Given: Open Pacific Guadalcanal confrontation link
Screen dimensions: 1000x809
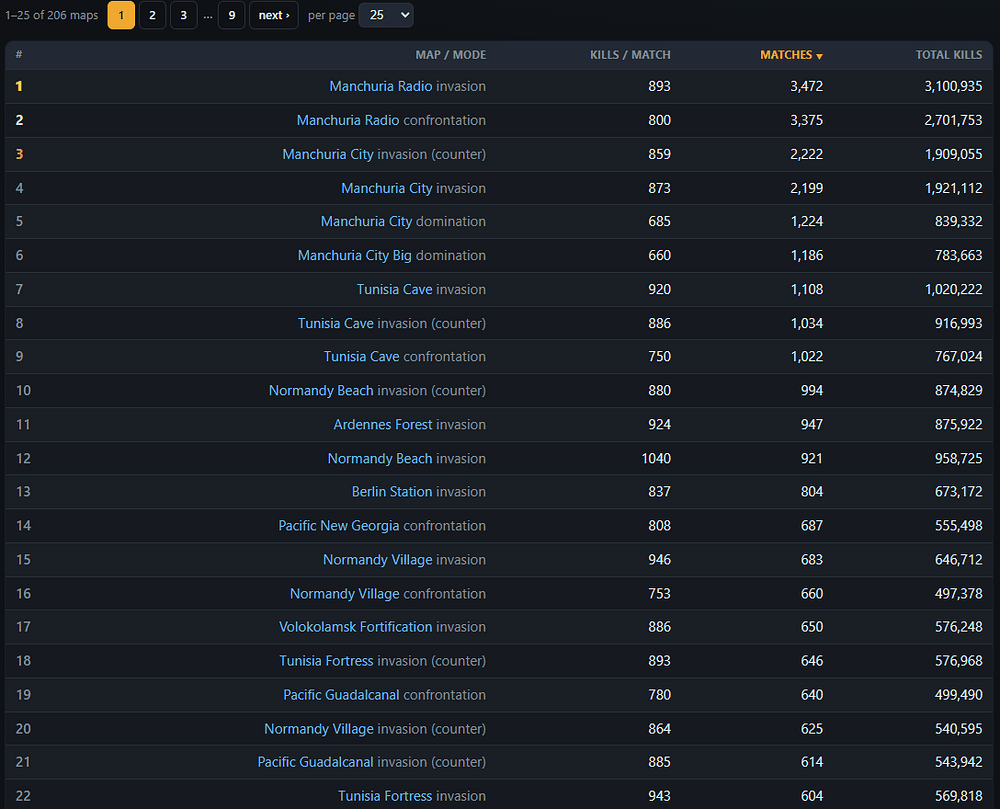Looking at the screenshot, I should (341, 695).
